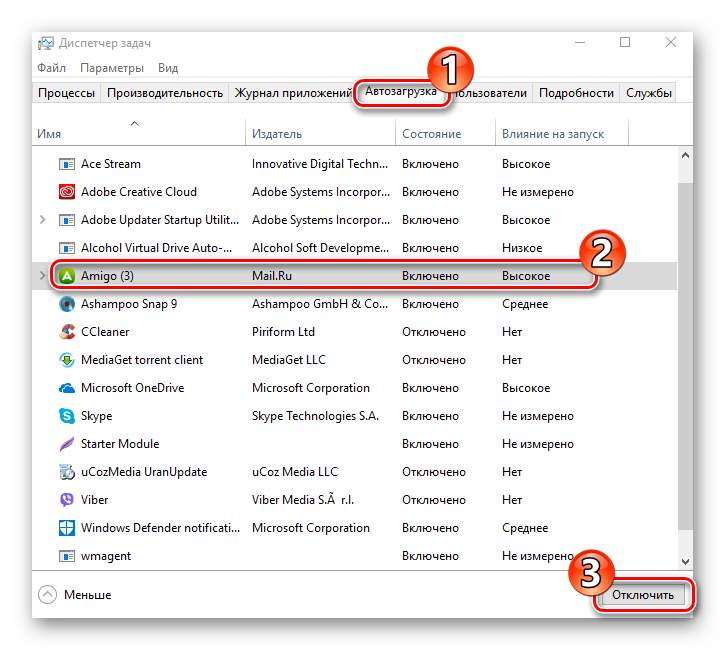Image resolution: width=725 pixels, height=650 pixels.
Task: Click the uCozMedia UranUpdate icon
Action: 67,472
